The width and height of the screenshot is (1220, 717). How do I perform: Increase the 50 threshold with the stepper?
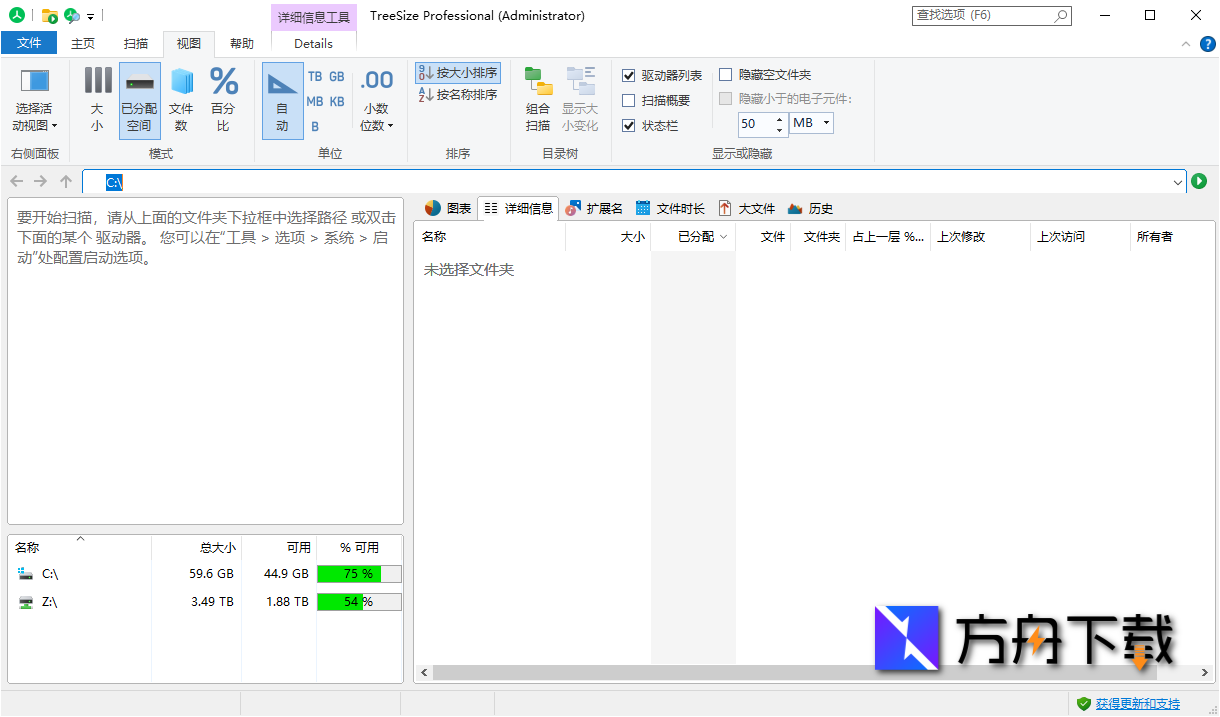(779, 119)
